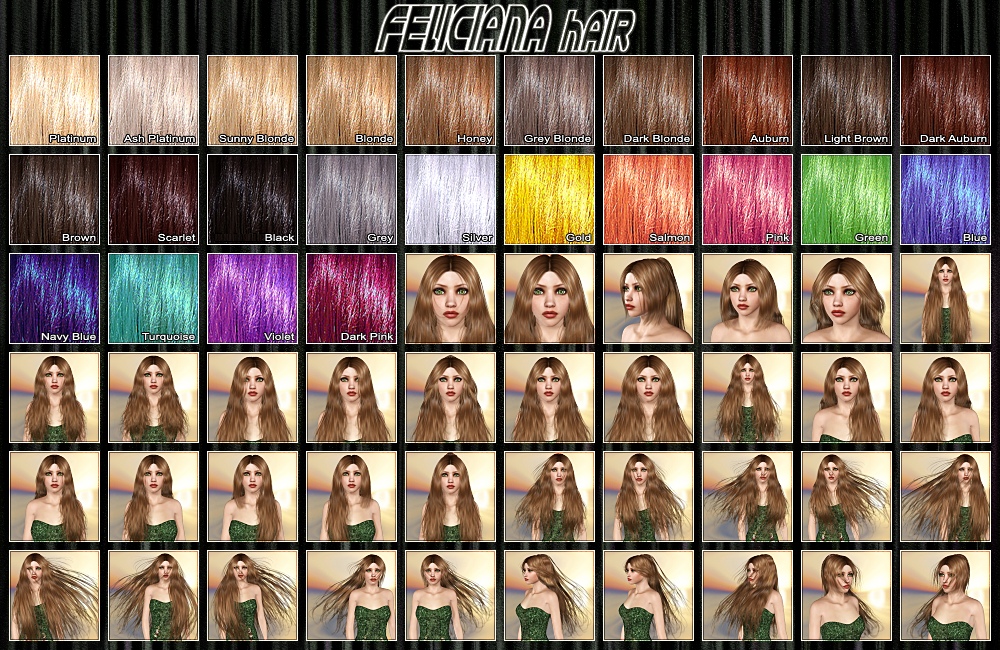The image size is (1000, 650).
Task: Choose the Pink swatch
Action: click(747, 199)
